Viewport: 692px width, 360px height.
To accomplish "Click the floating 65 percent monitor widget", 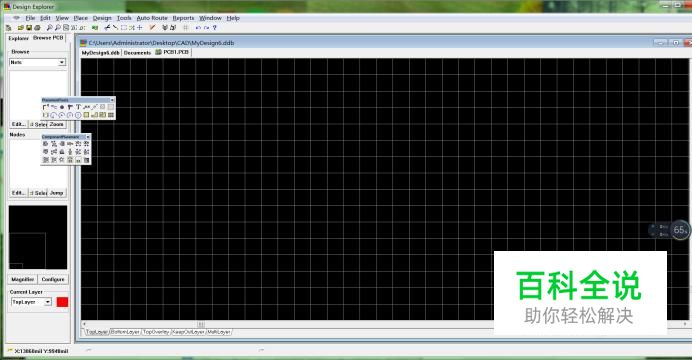I will pyautogui.click(x=679, y=230).
